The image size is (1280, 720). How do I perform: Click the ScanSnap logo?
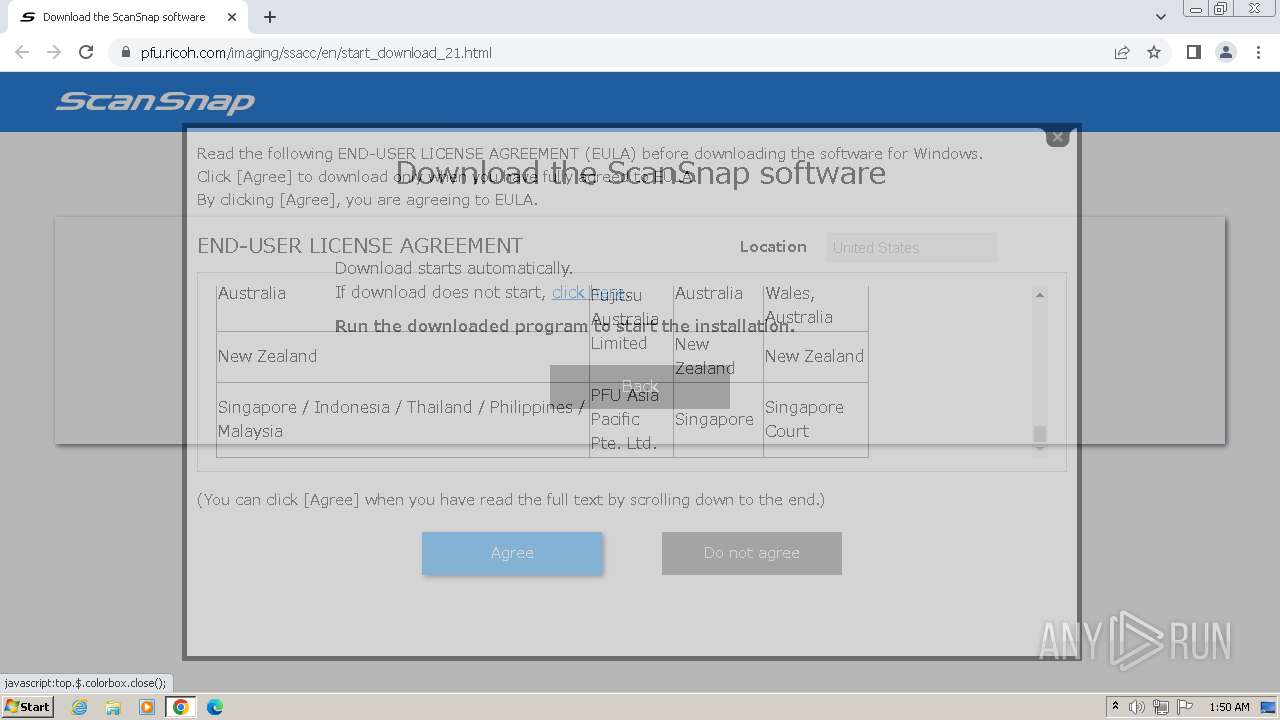point(156,102)
